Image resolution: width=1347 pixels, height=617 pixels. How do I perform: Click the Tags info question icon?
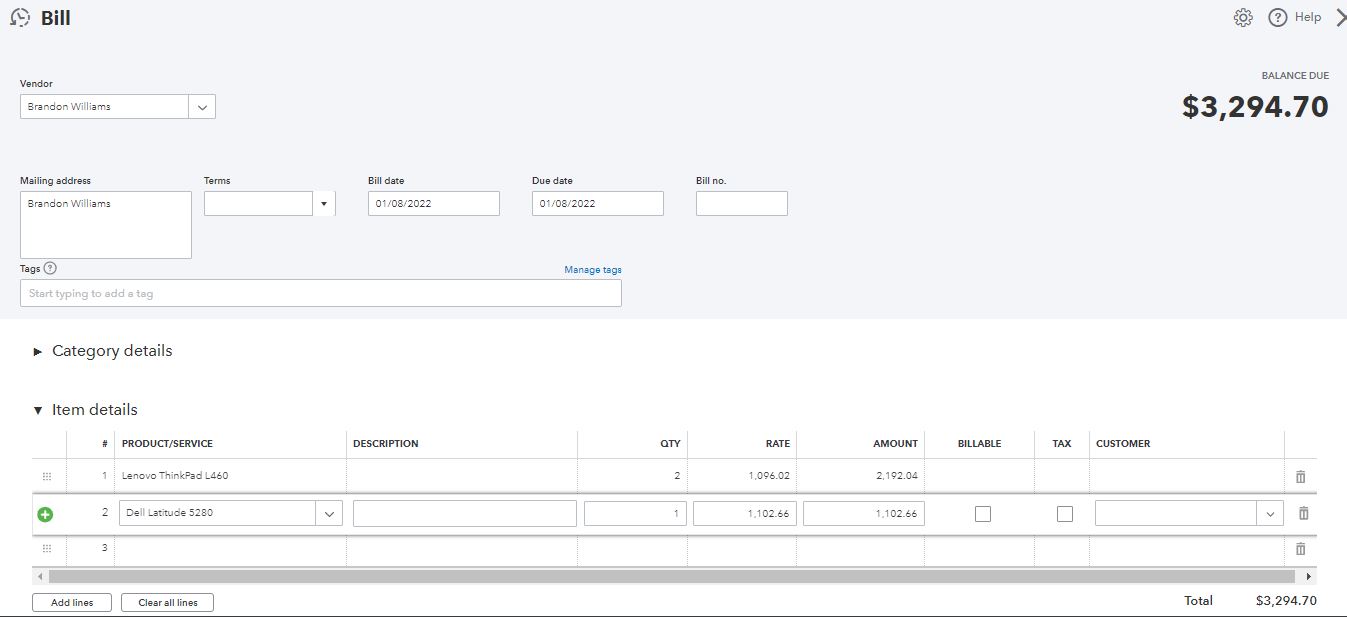51,268
